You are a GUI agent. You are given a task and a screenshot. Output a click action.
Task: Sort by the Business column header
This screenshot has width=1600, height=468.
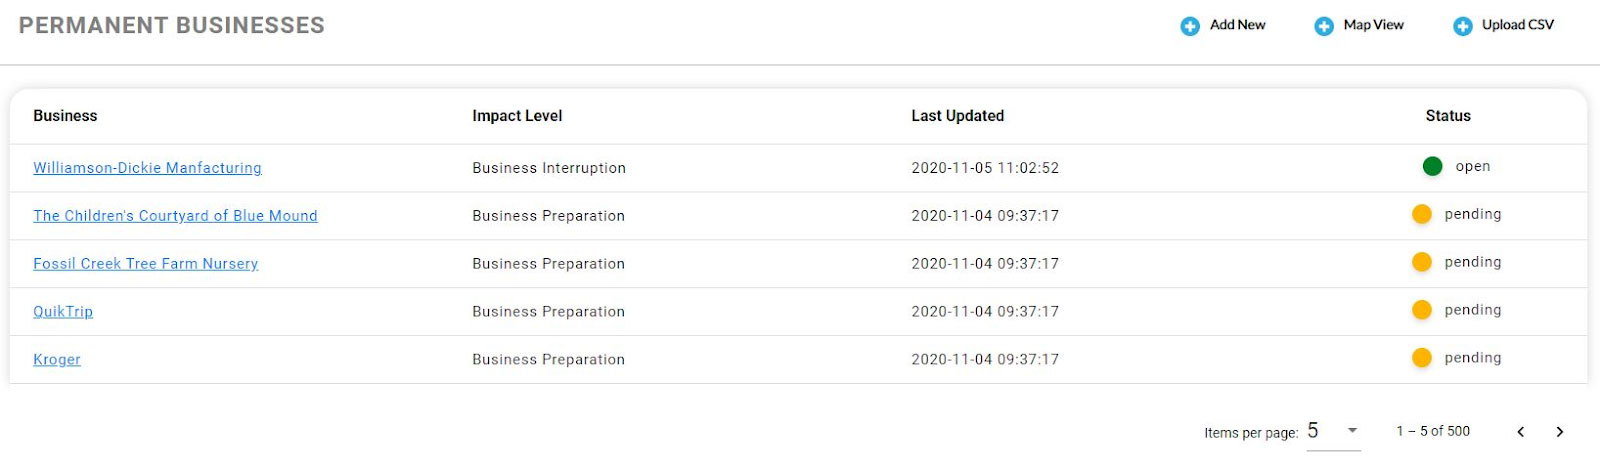coord(65,116)
